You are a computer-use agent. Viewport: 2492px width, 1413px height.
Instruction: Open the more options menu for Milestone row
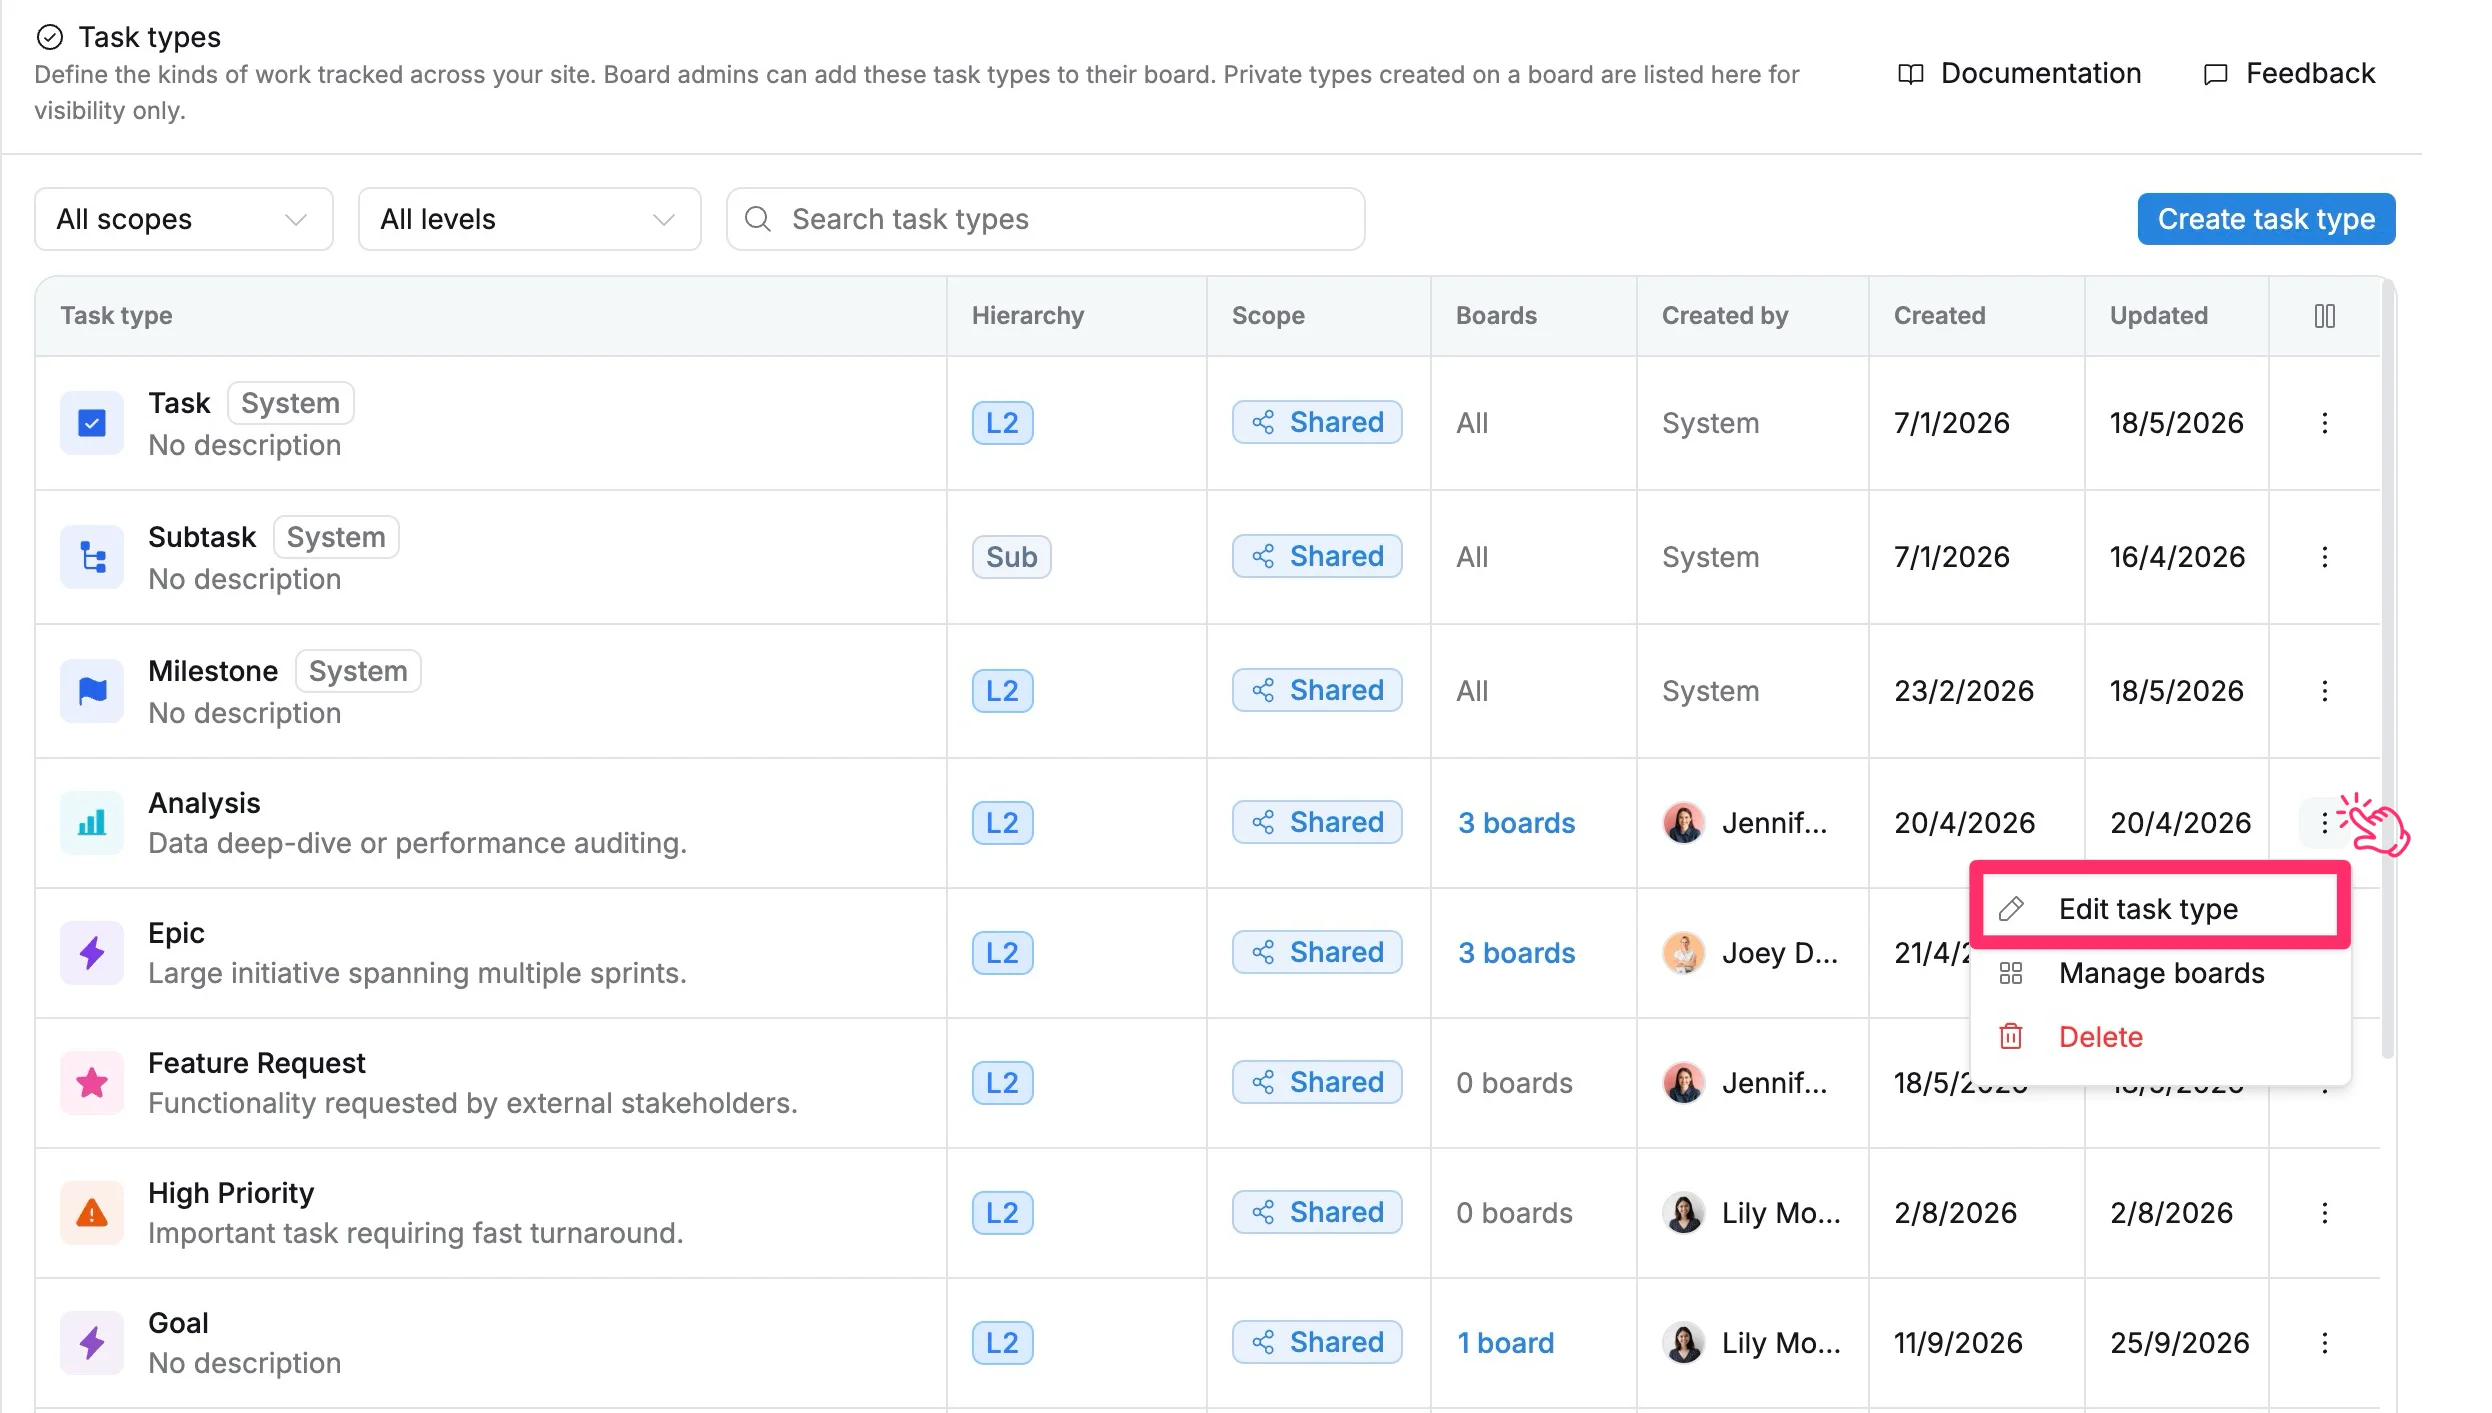2324,691
